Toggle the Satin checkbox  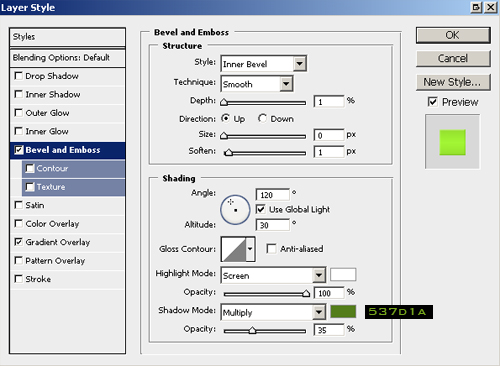[x=18, y=205]
